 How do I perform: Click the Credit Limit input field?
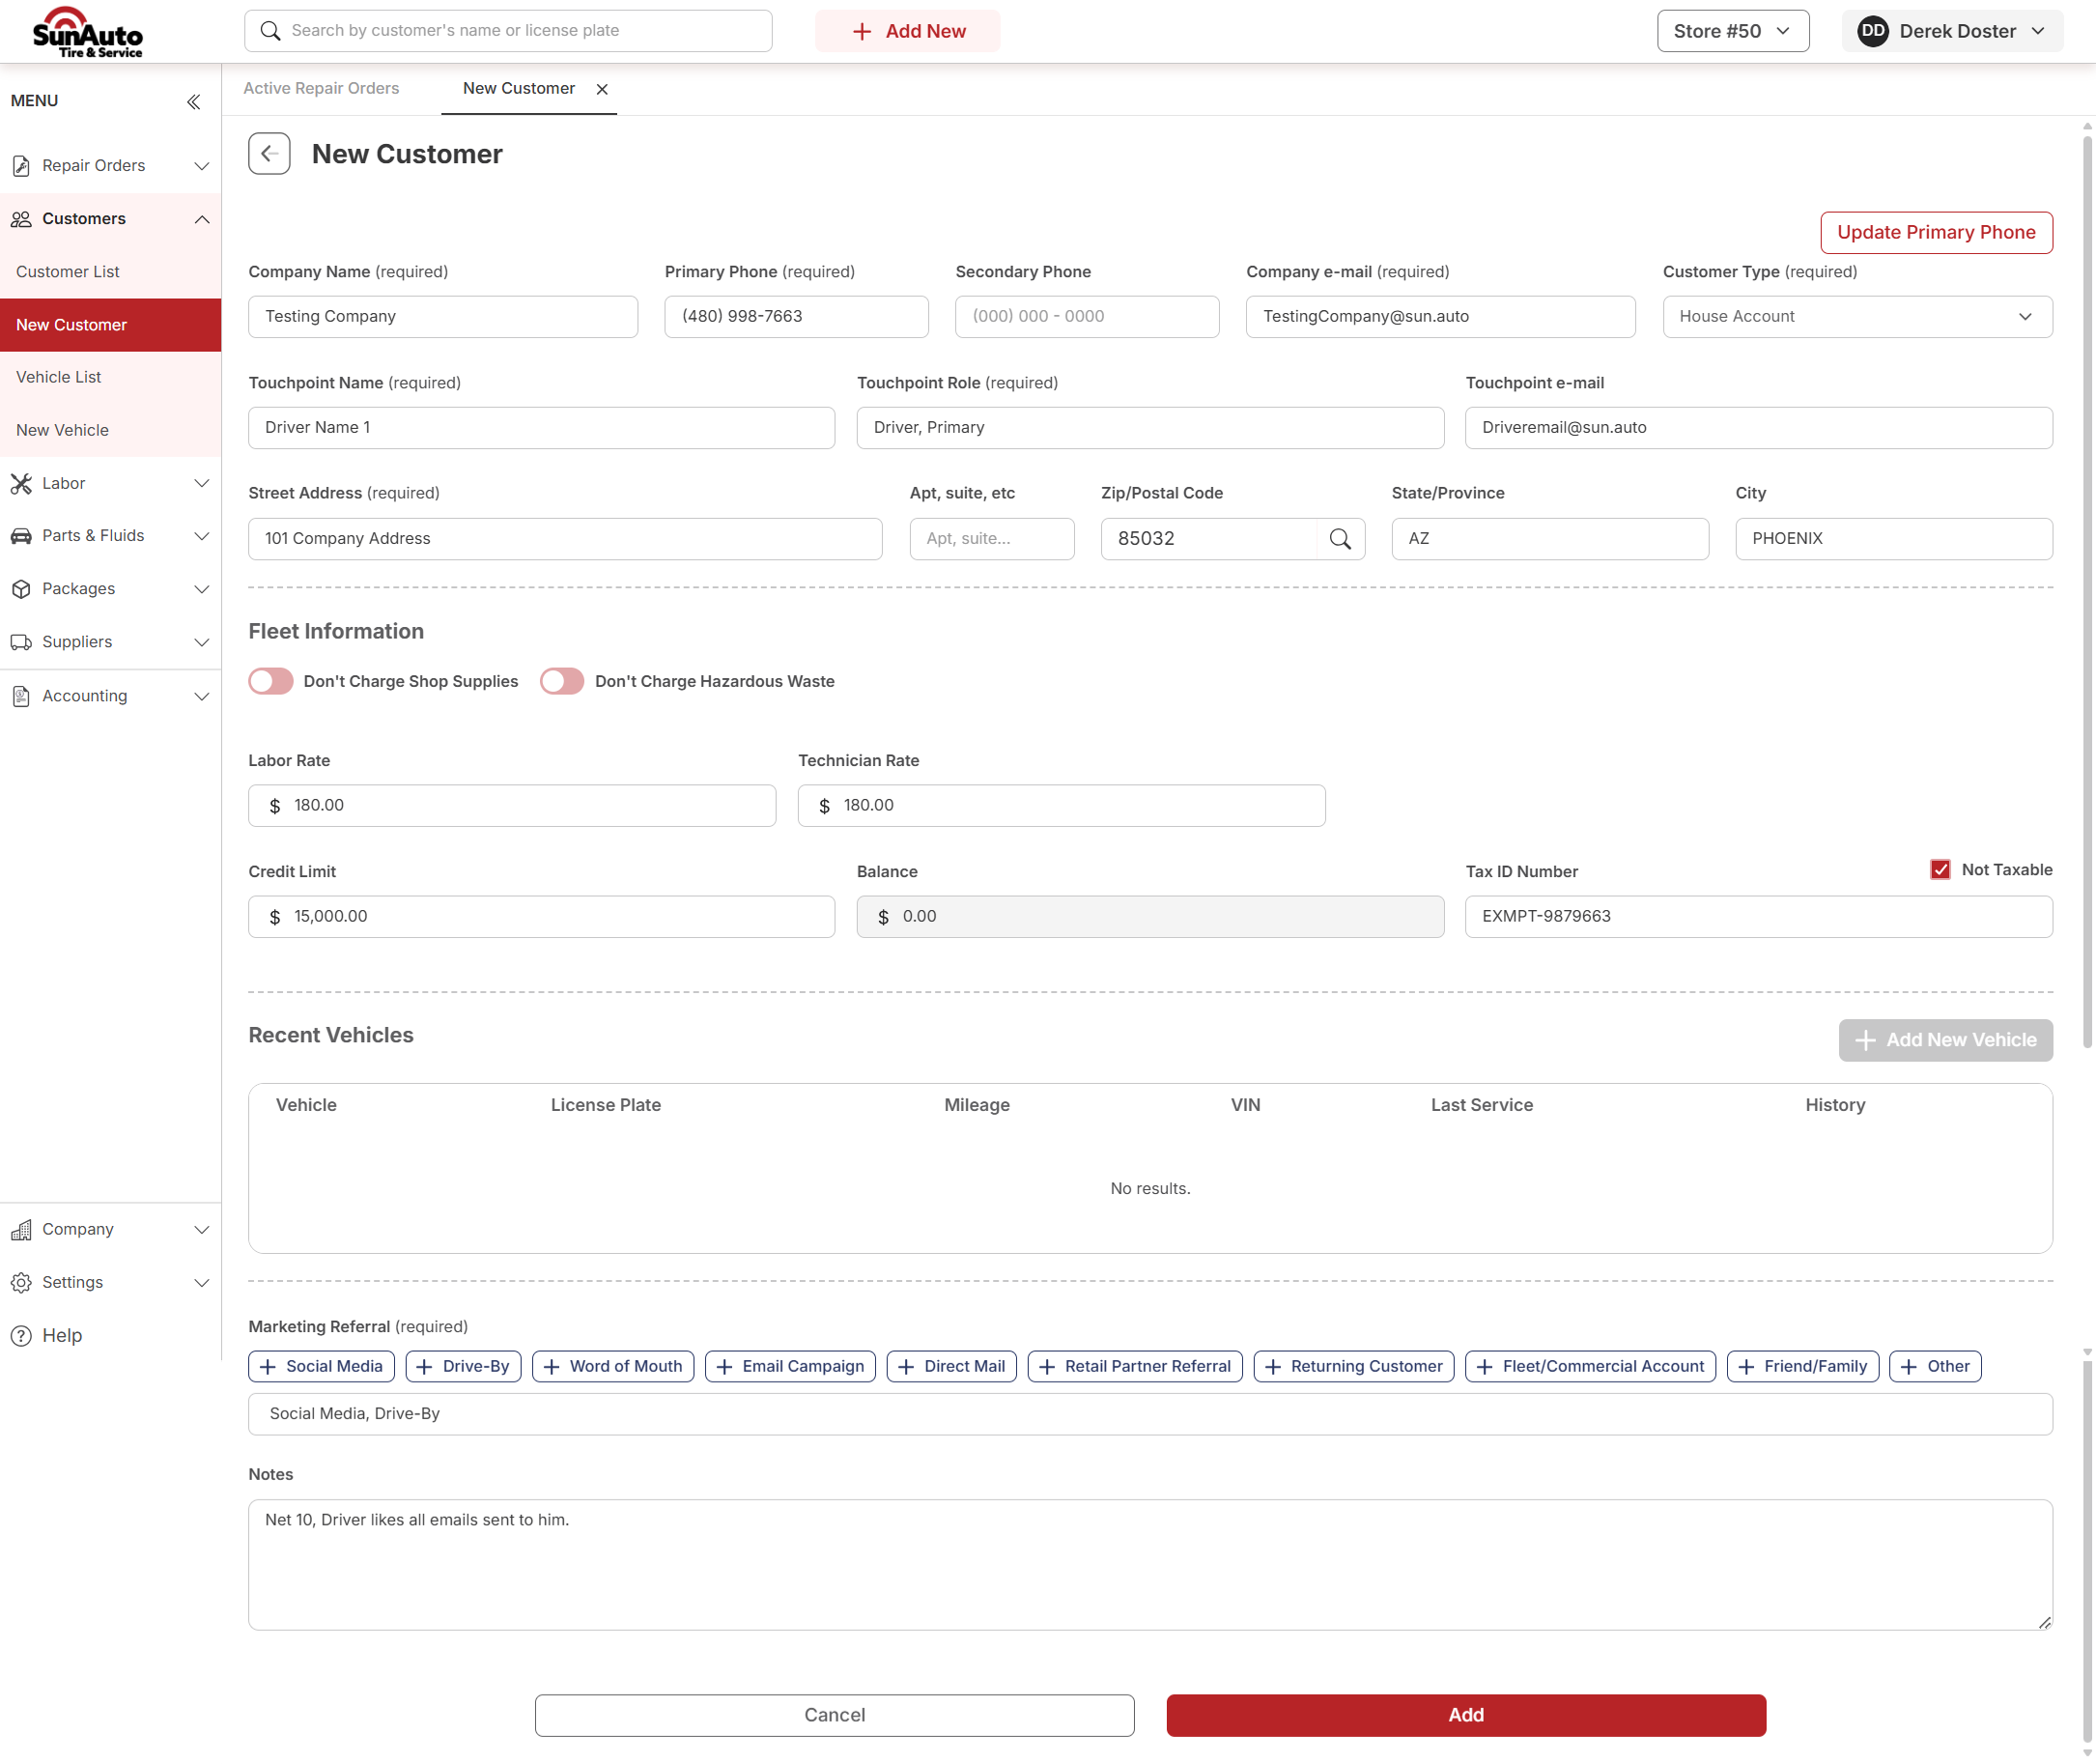pyautogui.click(x=541, y=917)
